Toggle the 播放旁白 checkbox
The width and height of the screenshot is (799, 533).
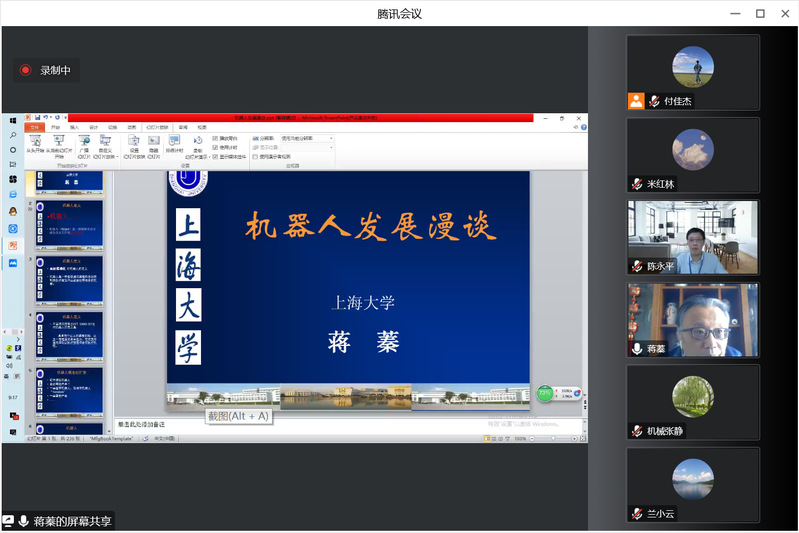[216, 138]
